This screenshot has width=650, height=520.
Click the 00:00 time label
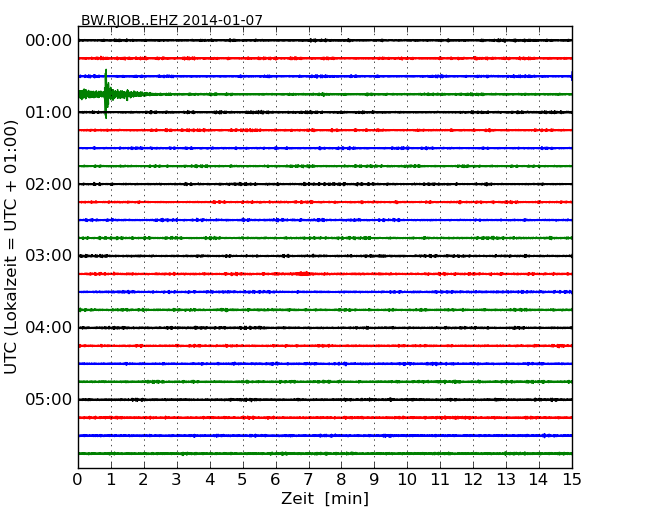(x=49, y=41)
